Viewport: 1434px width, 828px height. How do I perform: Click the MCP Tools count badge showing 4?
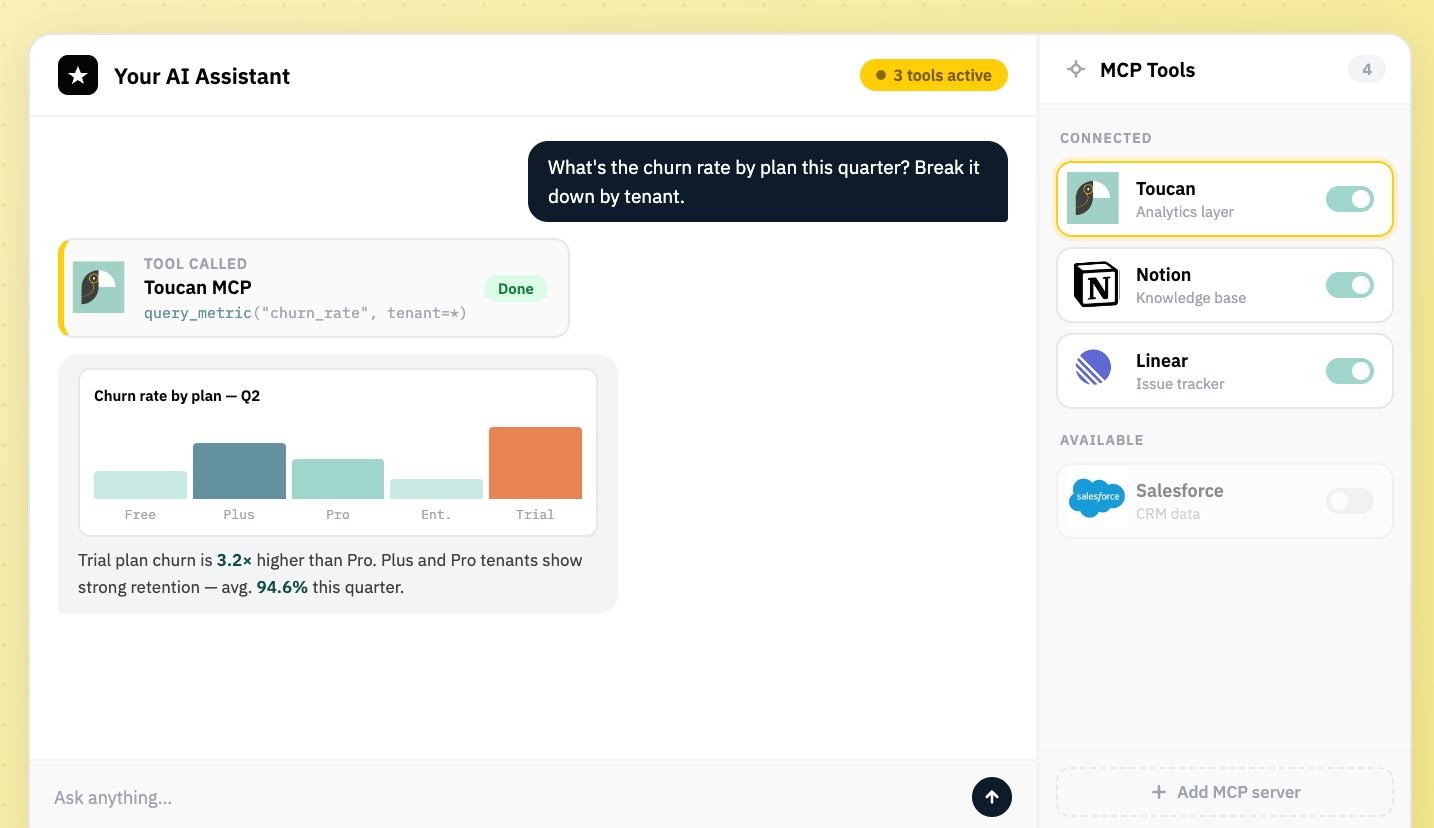1367,70
